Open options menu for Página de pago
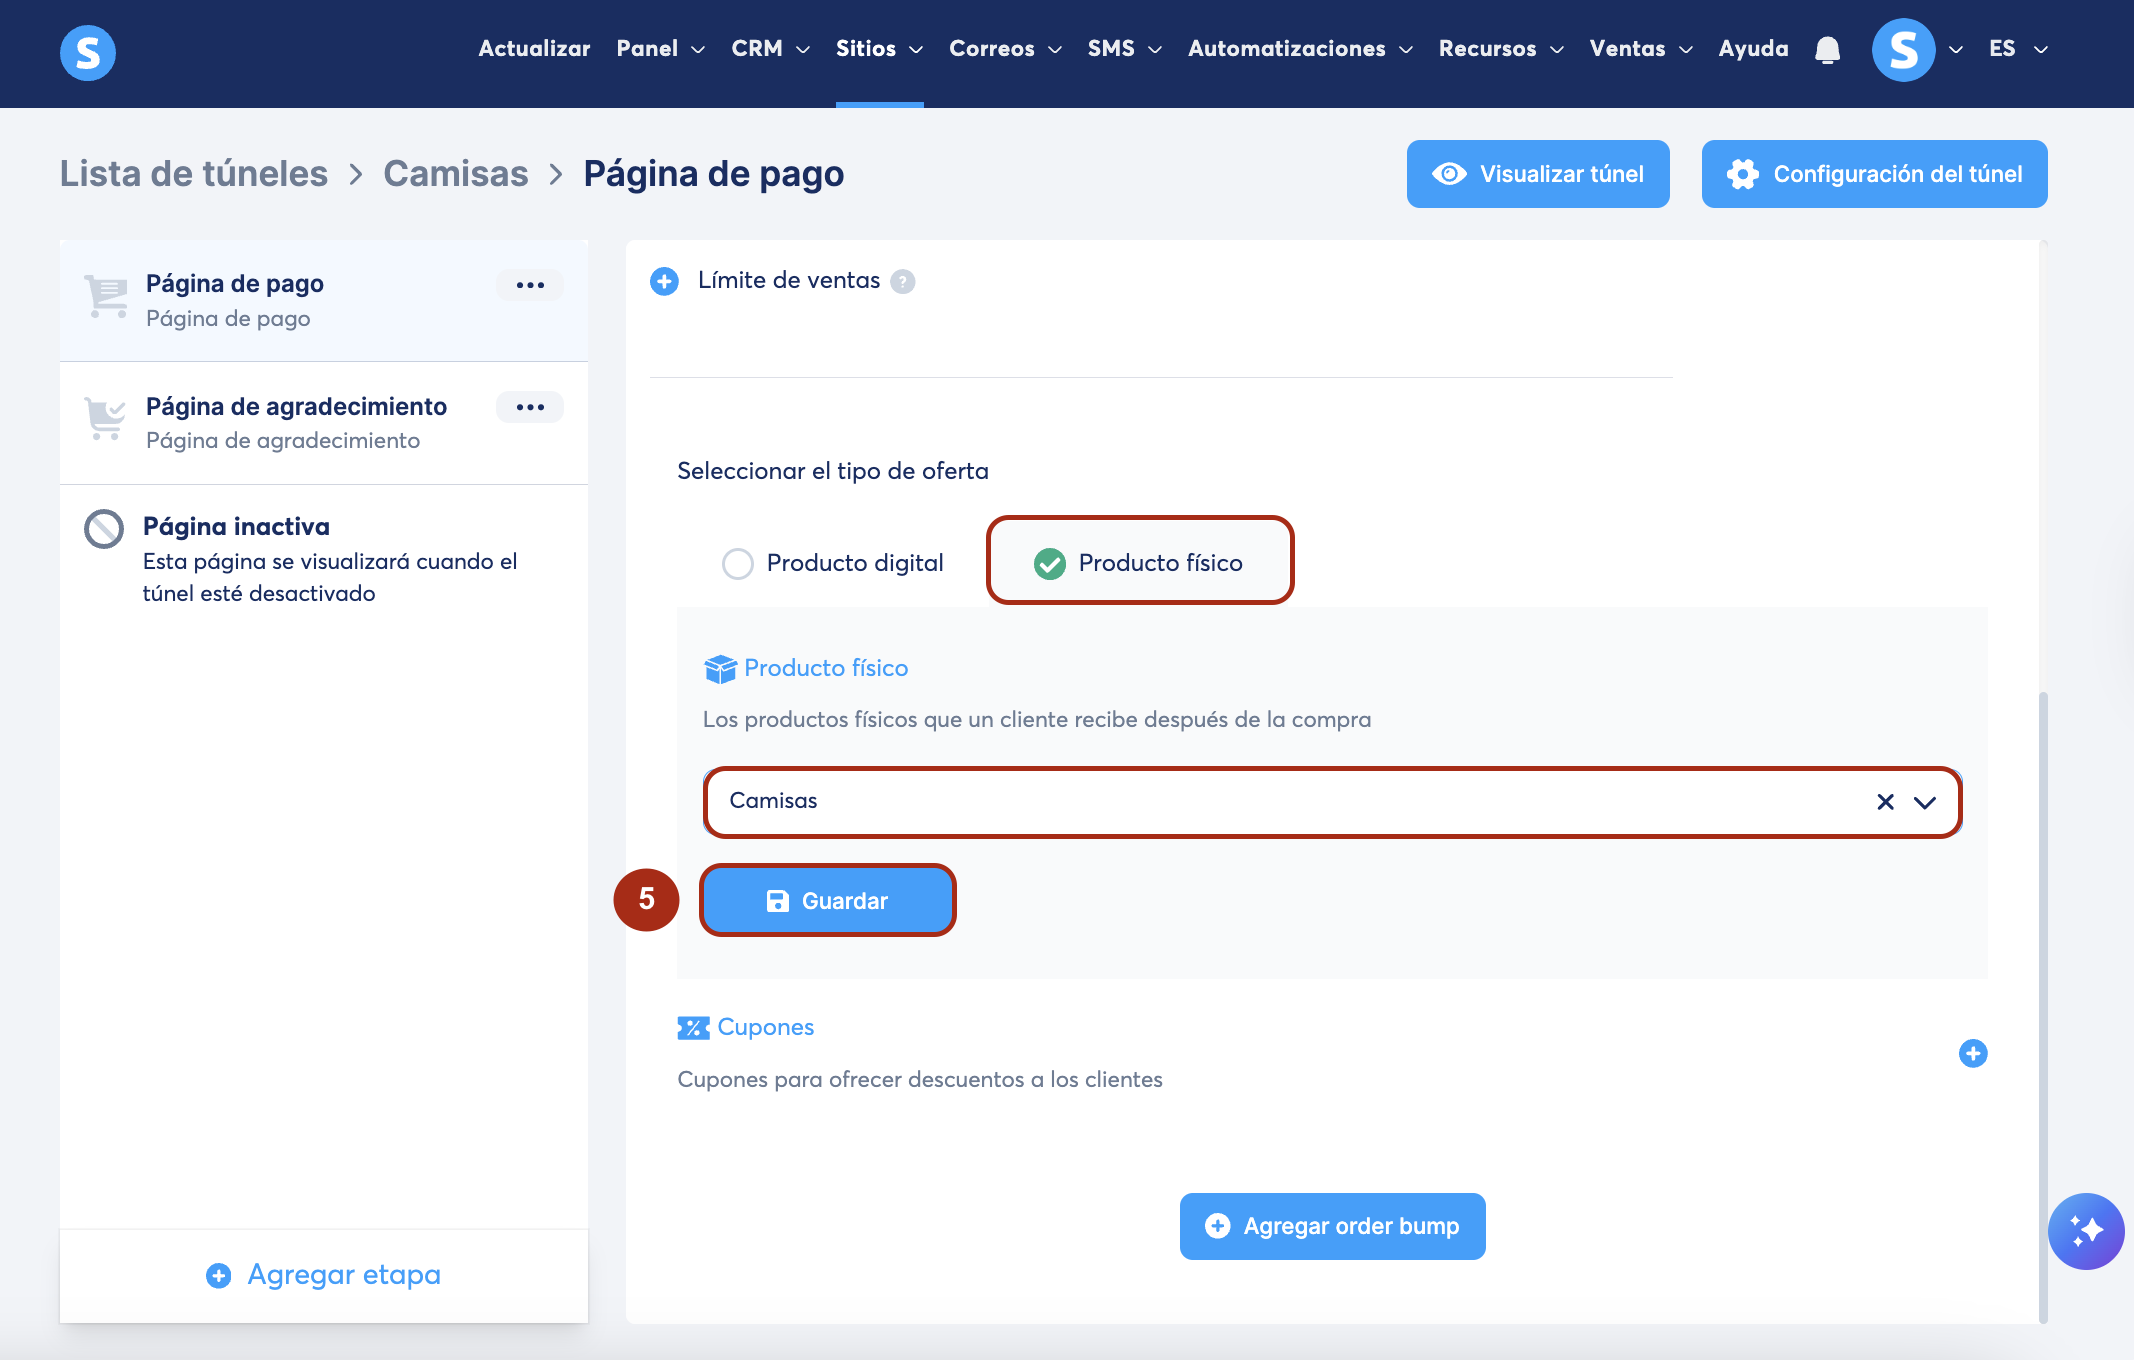2134x1360 pixels. [x=529, y=285]
